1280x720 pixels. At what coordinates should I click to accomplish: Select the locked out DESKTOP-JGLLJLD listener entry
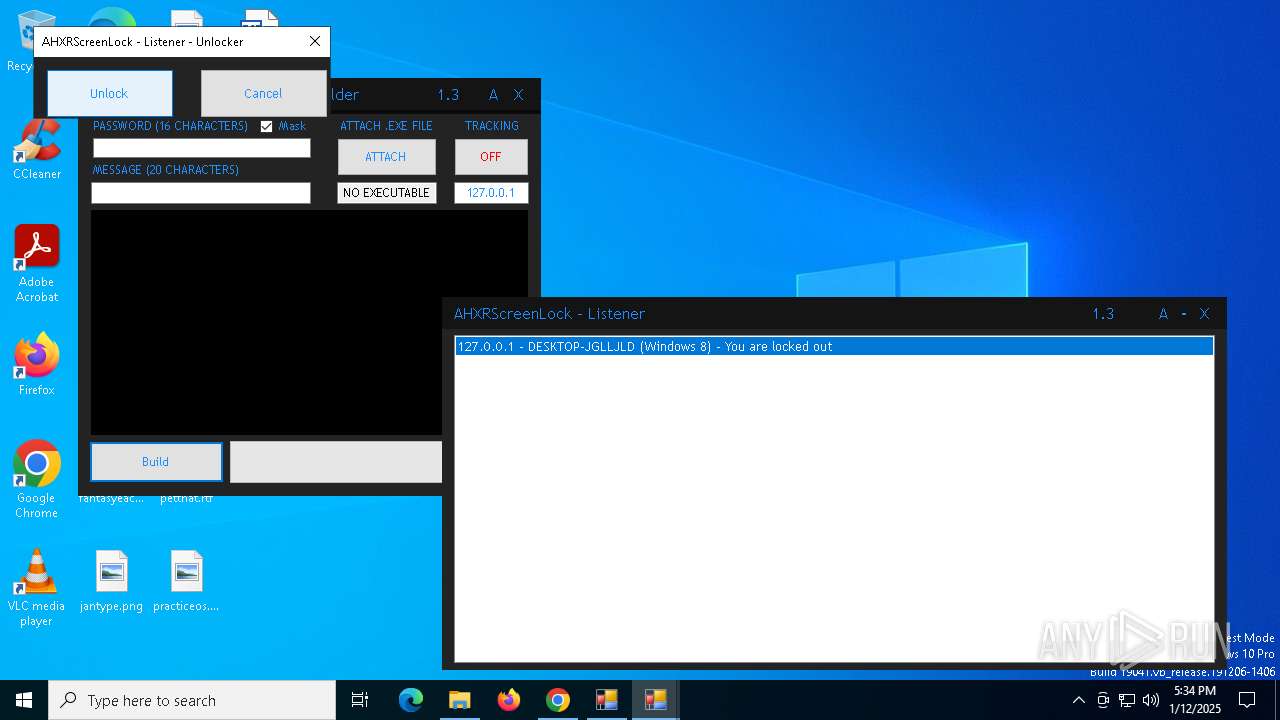(834, 347)
